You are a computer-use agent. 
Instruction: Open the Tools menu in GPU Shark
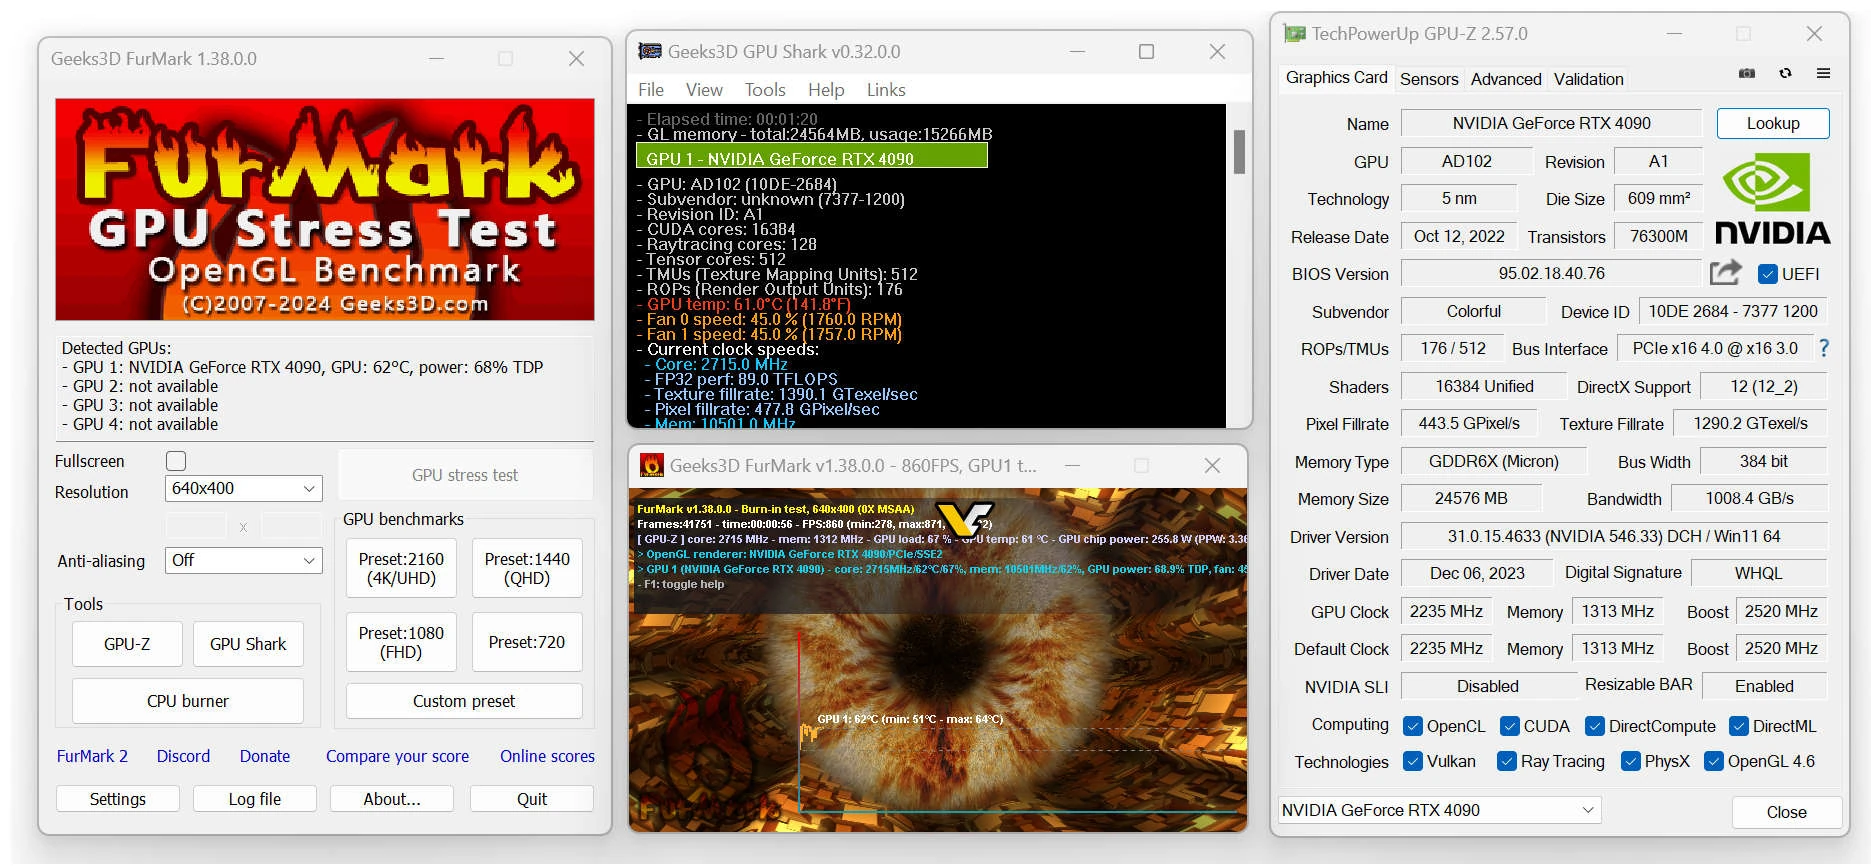pyautogui.click(x=765, y=90)
